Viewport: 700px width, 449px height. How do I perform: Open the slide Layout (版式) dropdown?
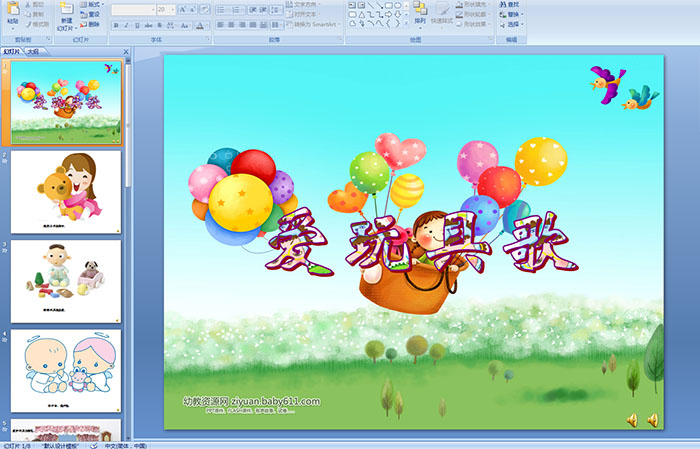point(92,4)
